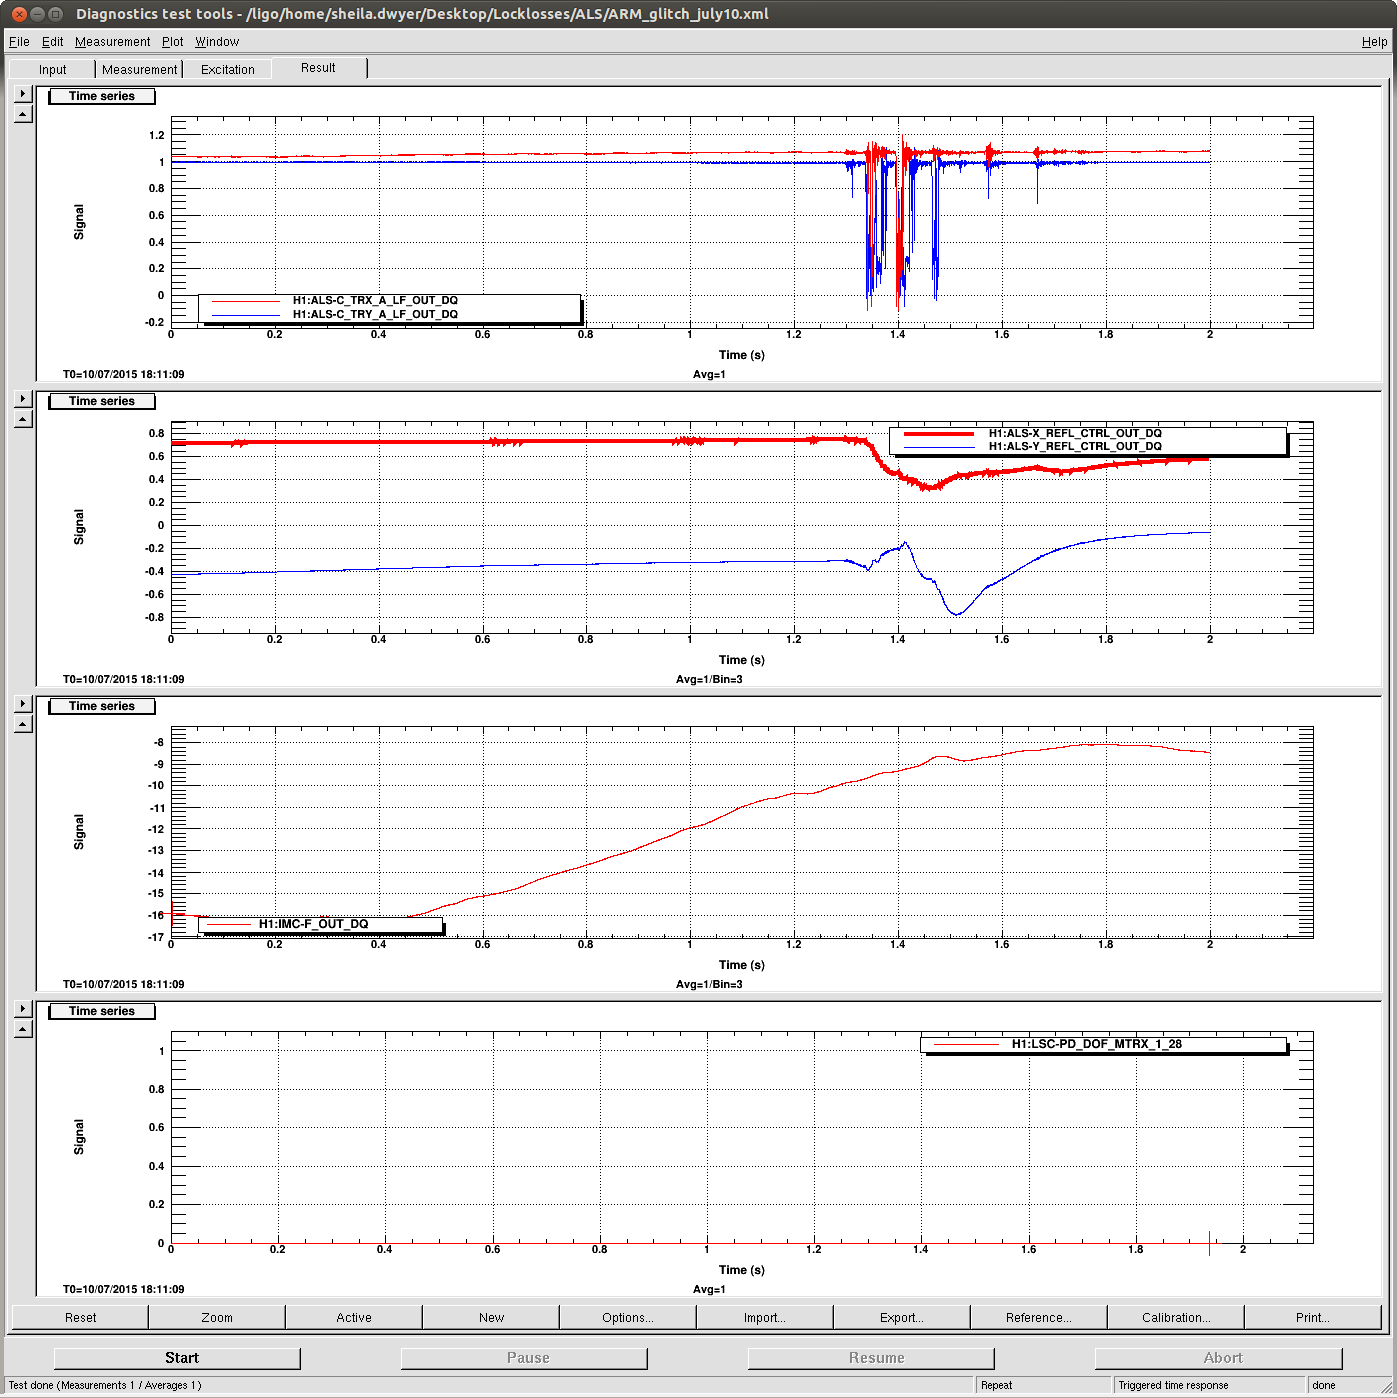Image resolution: width=1397 pixels, height=1398 pixels.
Task: Switch to the Measurement tab
Action: tap(139, 69)
